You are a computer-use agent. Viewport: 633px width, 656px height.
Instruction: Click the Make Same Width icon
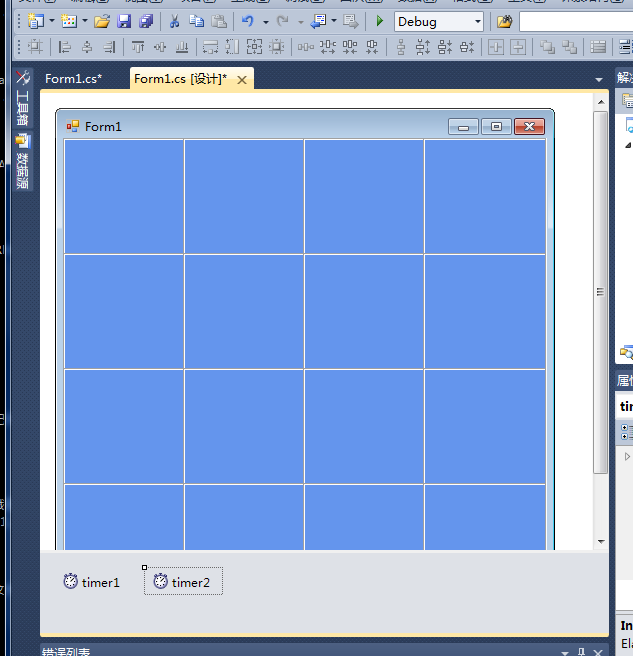point(210,47)
